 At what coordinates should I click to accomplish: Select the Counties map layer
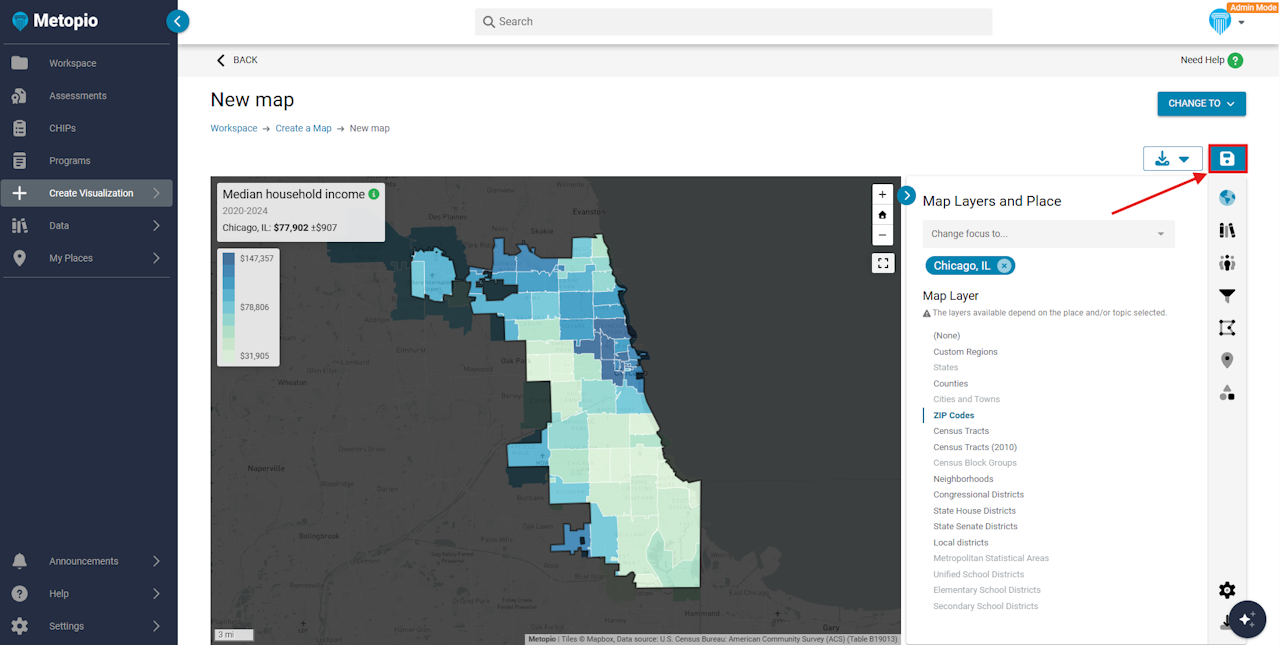click(x=950, y=384)
